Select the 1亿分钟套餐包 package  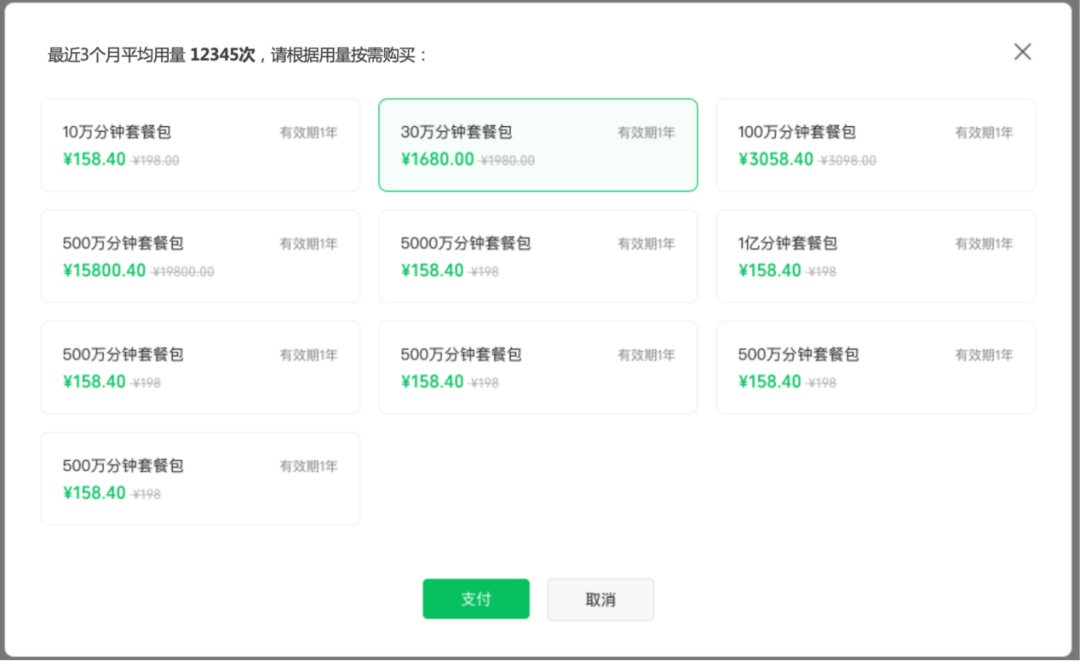pyautogui.click(x=875, y=256)
